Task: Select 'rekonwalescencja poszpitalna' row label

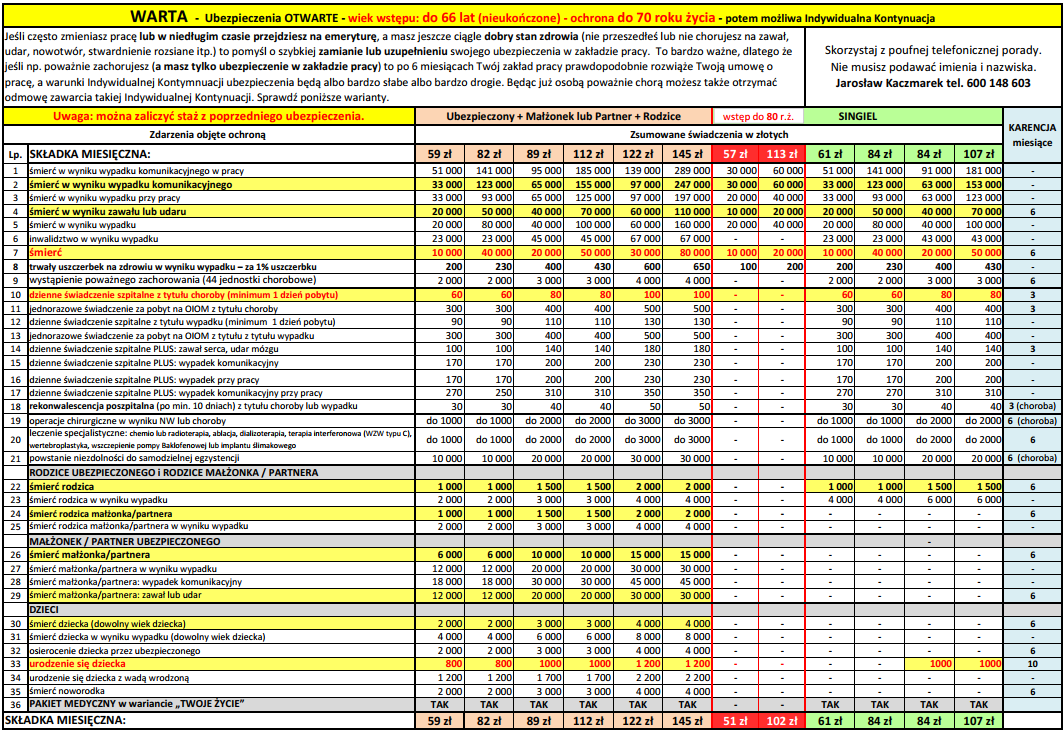Action: (x=193, y=406)
